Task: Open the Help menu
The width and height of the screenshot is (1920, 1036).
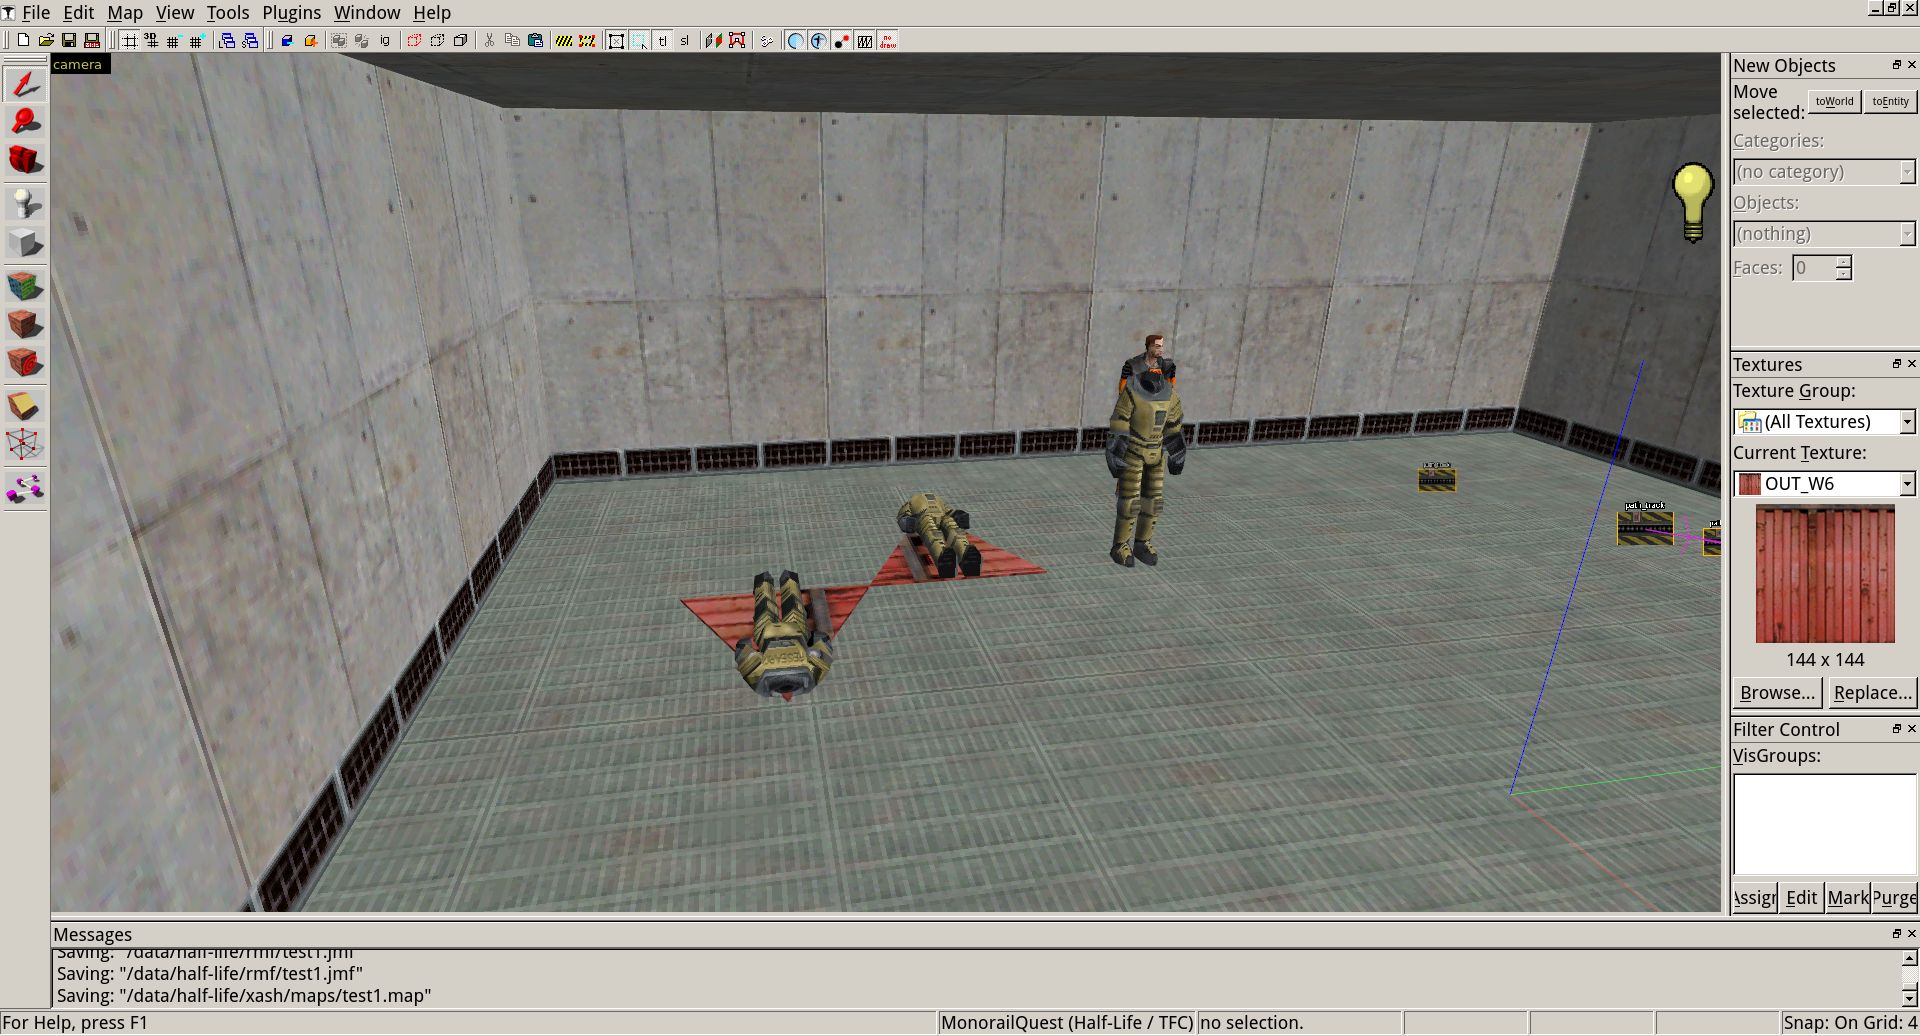Action: (432, 12)
